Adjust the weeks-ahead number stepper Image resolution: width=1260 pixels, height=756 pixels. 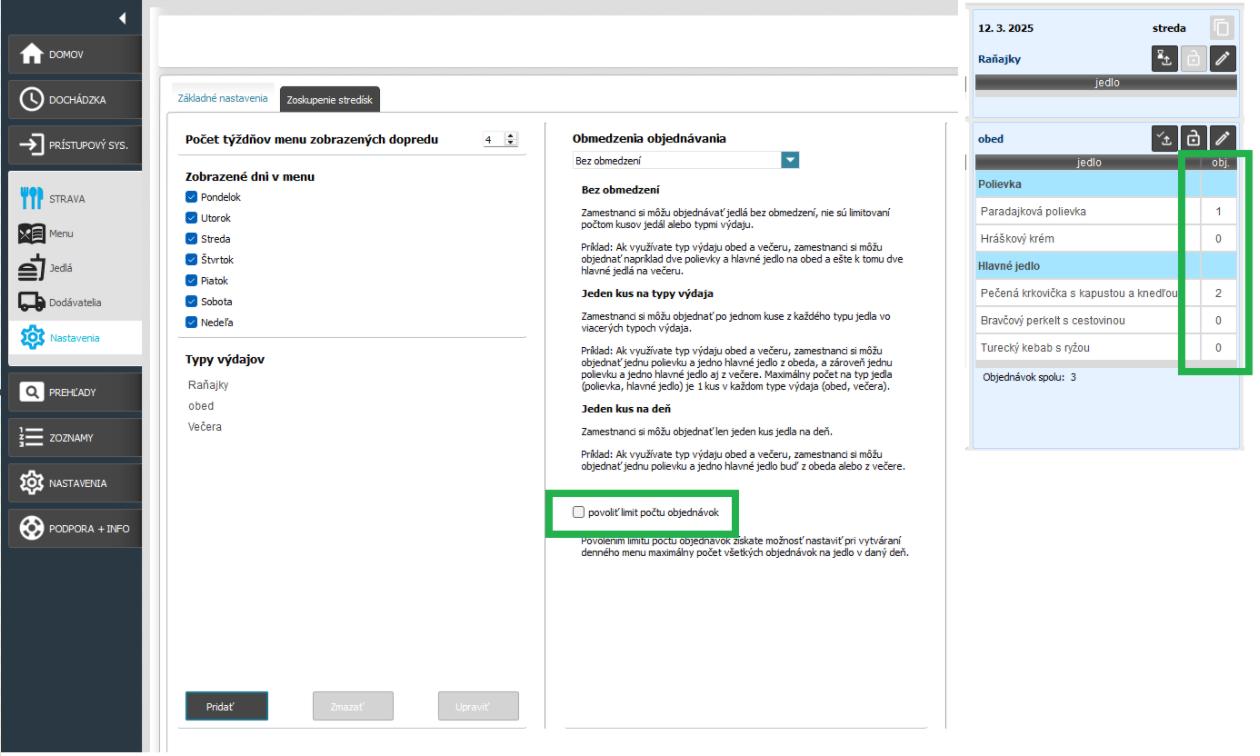coord(514,141)
